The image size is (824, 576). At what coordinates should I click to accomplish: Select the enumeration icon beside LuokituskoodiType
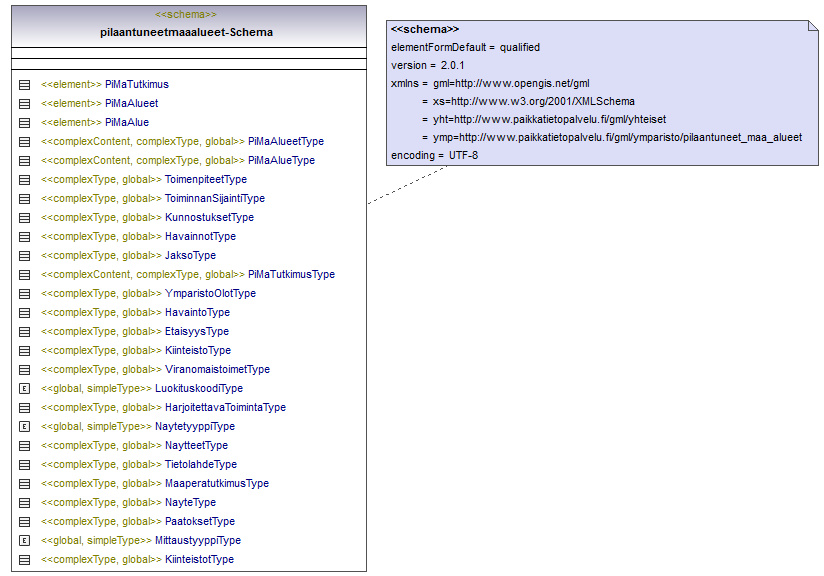coord(24,388)
